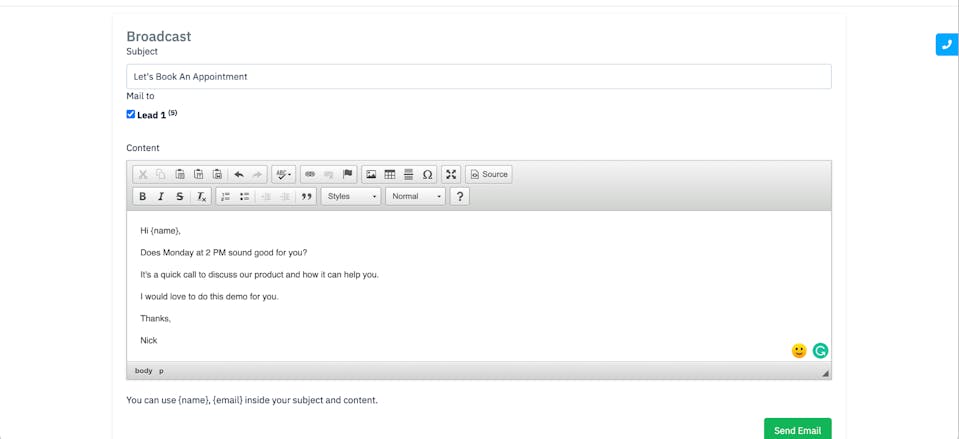Viewport: 959px width, 439px height.
Task: Select the body element path item
Action: pos(144,371)
